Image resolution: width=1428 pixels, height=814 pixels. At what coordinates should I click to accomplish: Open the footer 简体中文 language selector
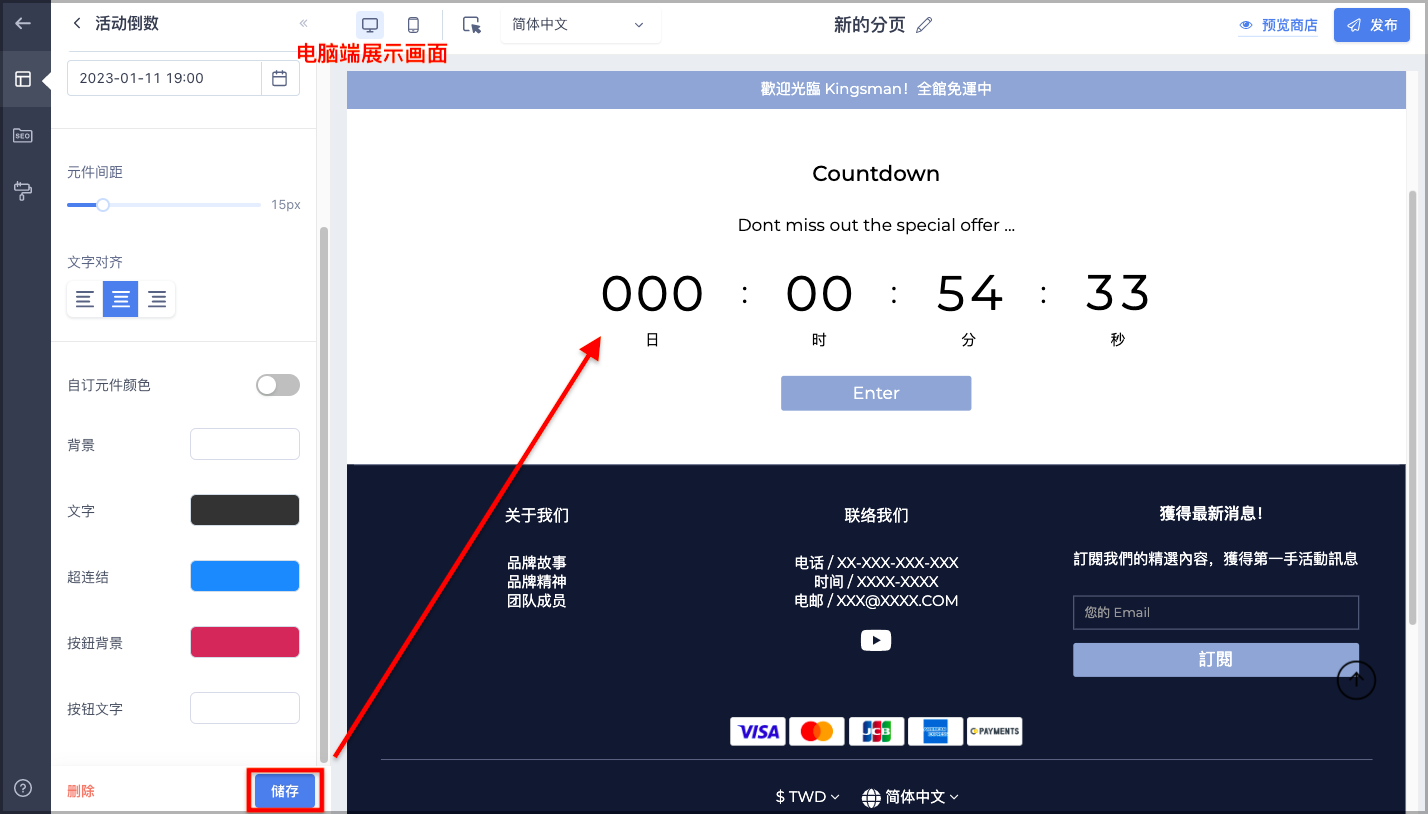910,797
